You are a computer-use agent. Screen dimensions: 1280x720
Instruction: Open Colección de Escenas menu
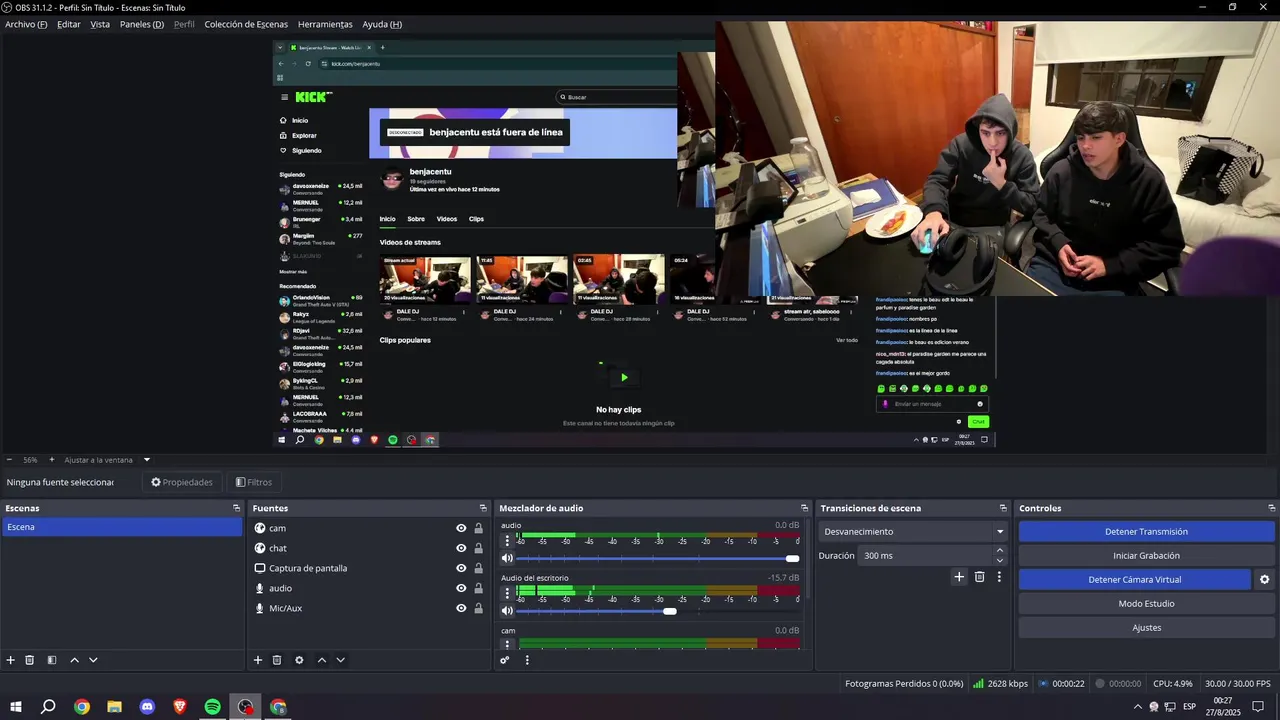(246, 24)
